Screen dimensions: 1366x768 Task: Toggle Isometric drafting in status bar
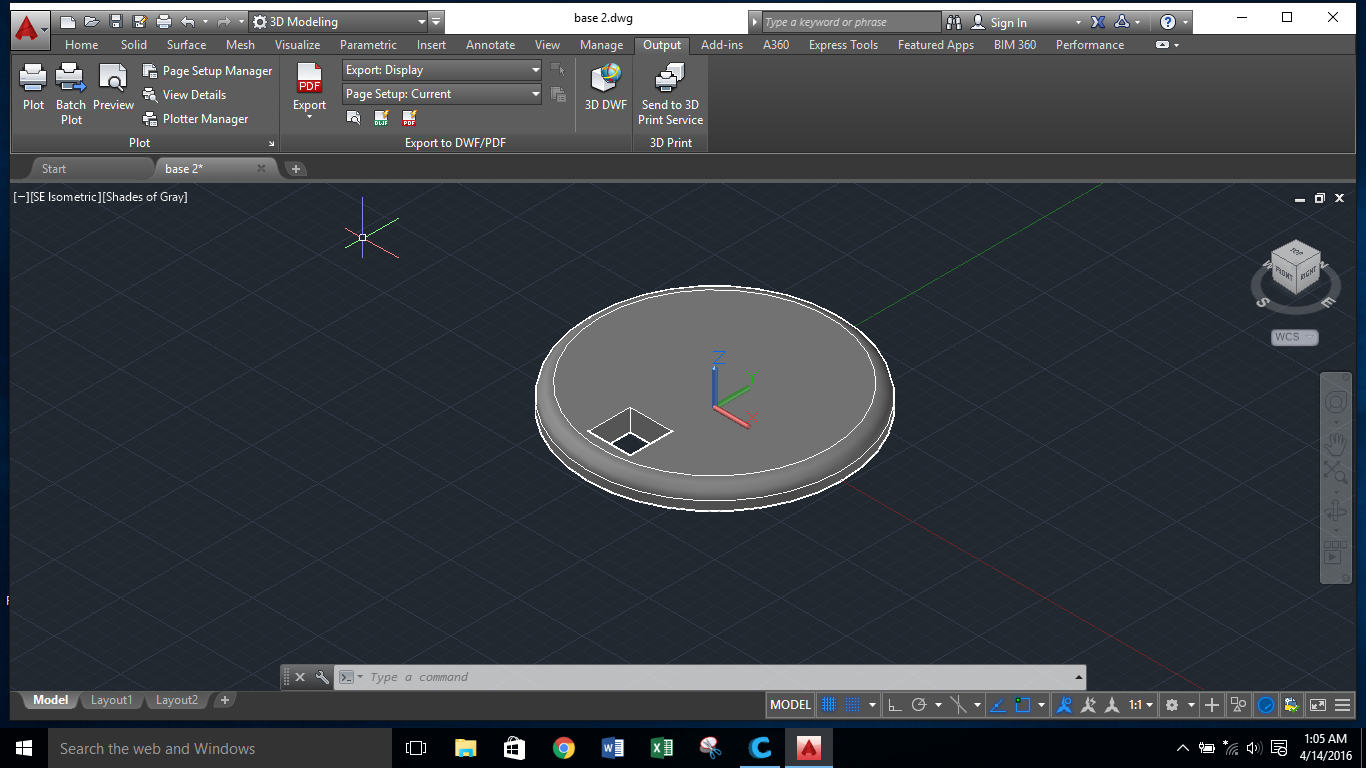[958, 705]
